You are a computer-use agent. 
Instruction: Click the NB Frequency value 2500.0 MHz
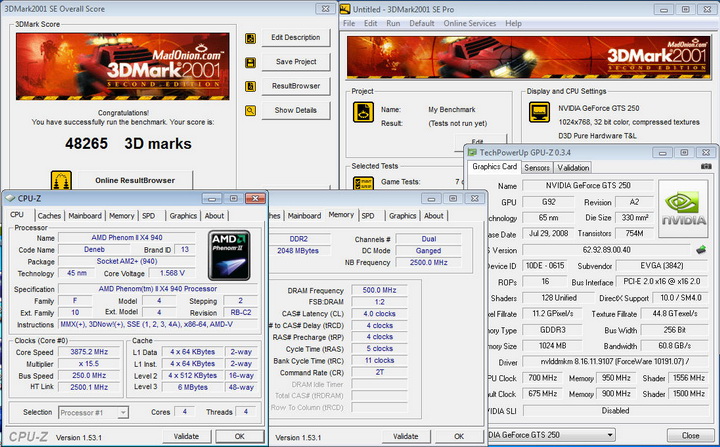point(428,263)
